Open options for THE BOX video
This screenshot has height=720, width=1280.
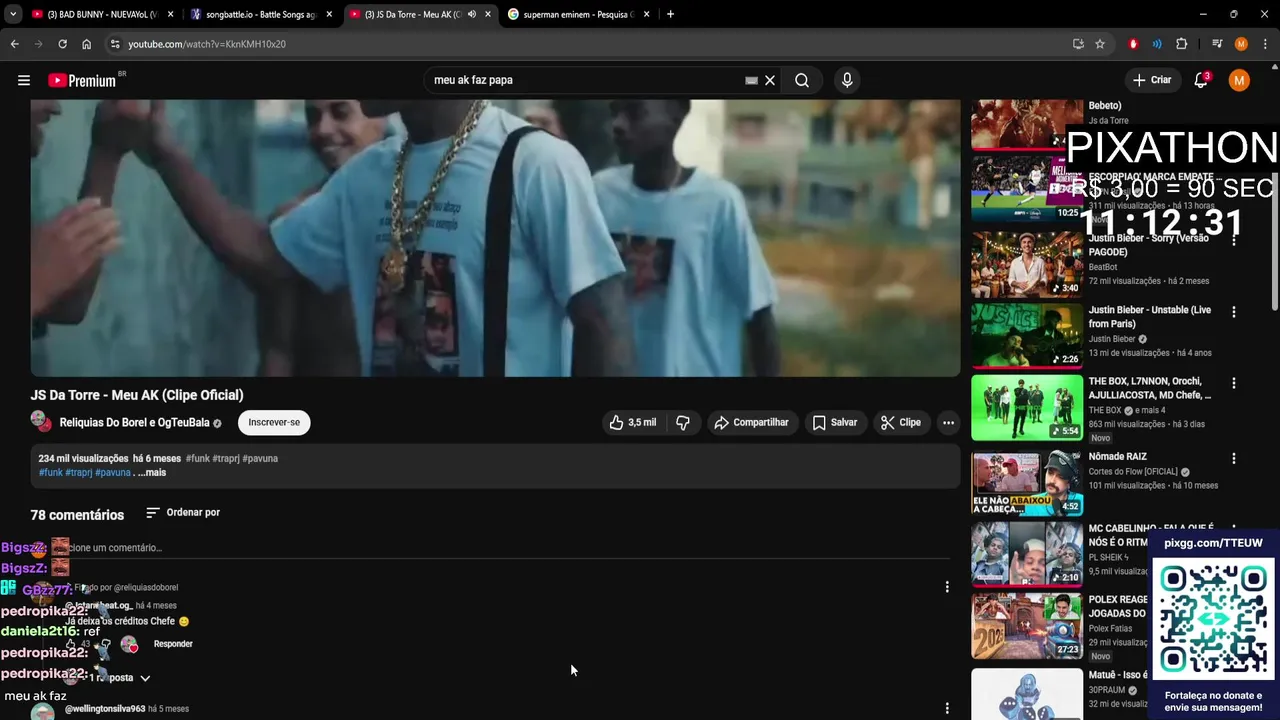tap(1233, 383)
